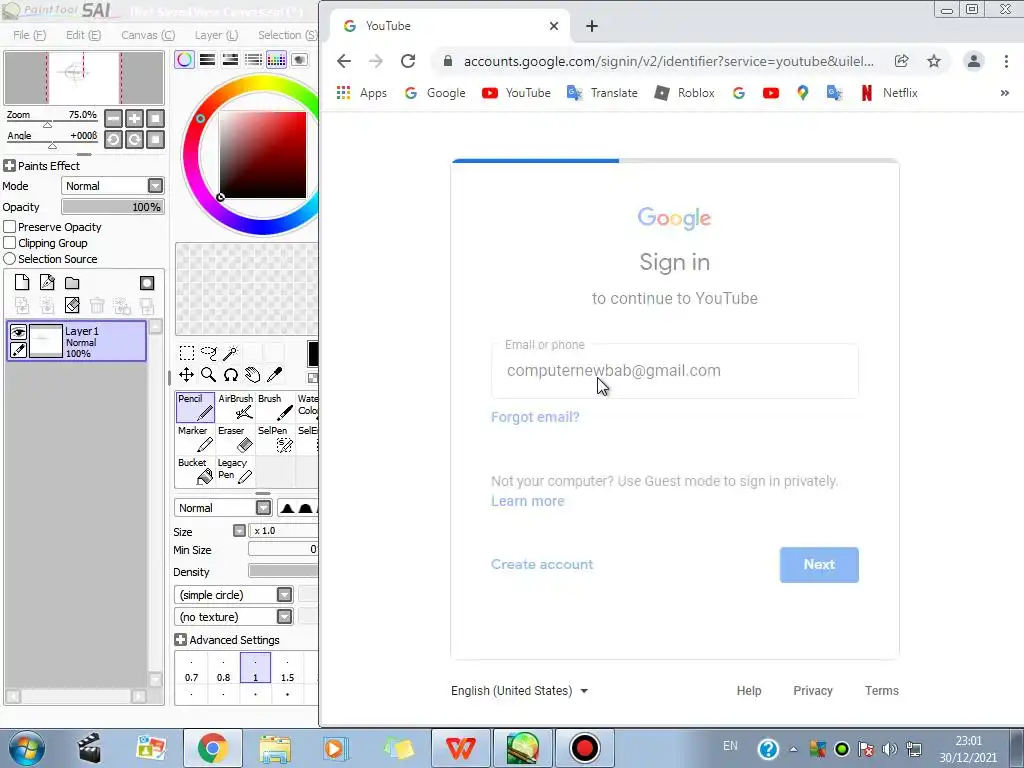Toggle the HSV slider panel
Image resolution: width=1024 pixels, height=768 pixels.
click(231, 60)
